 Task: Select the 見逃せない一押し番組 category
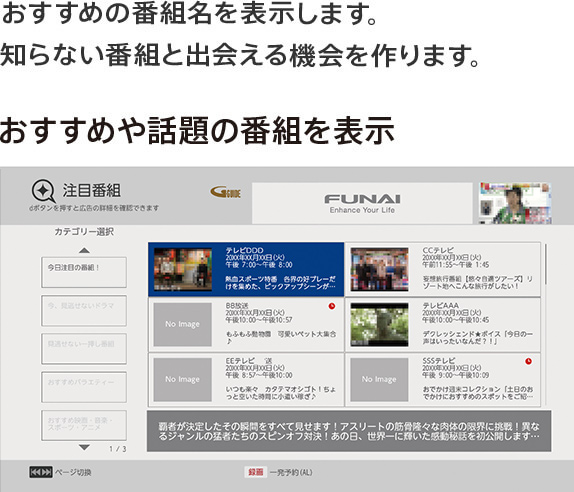coord(84,348)
